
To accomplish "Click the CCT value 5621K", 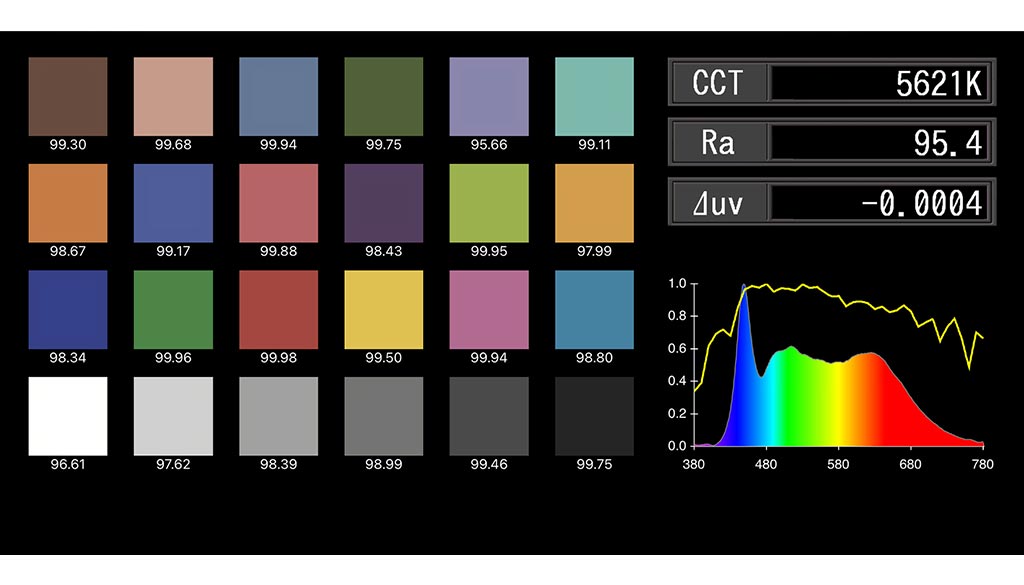I will pos(938,84).
